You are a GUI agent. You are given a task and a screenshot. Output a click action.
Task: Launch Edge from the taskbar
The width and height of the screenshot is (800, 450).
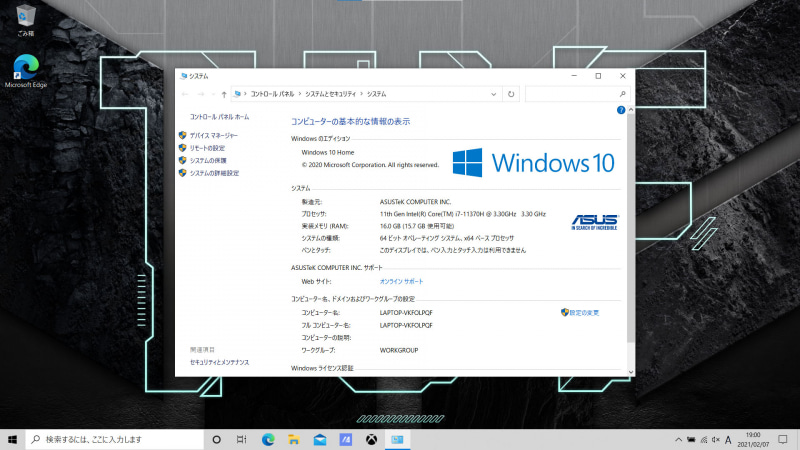(268, 439)
